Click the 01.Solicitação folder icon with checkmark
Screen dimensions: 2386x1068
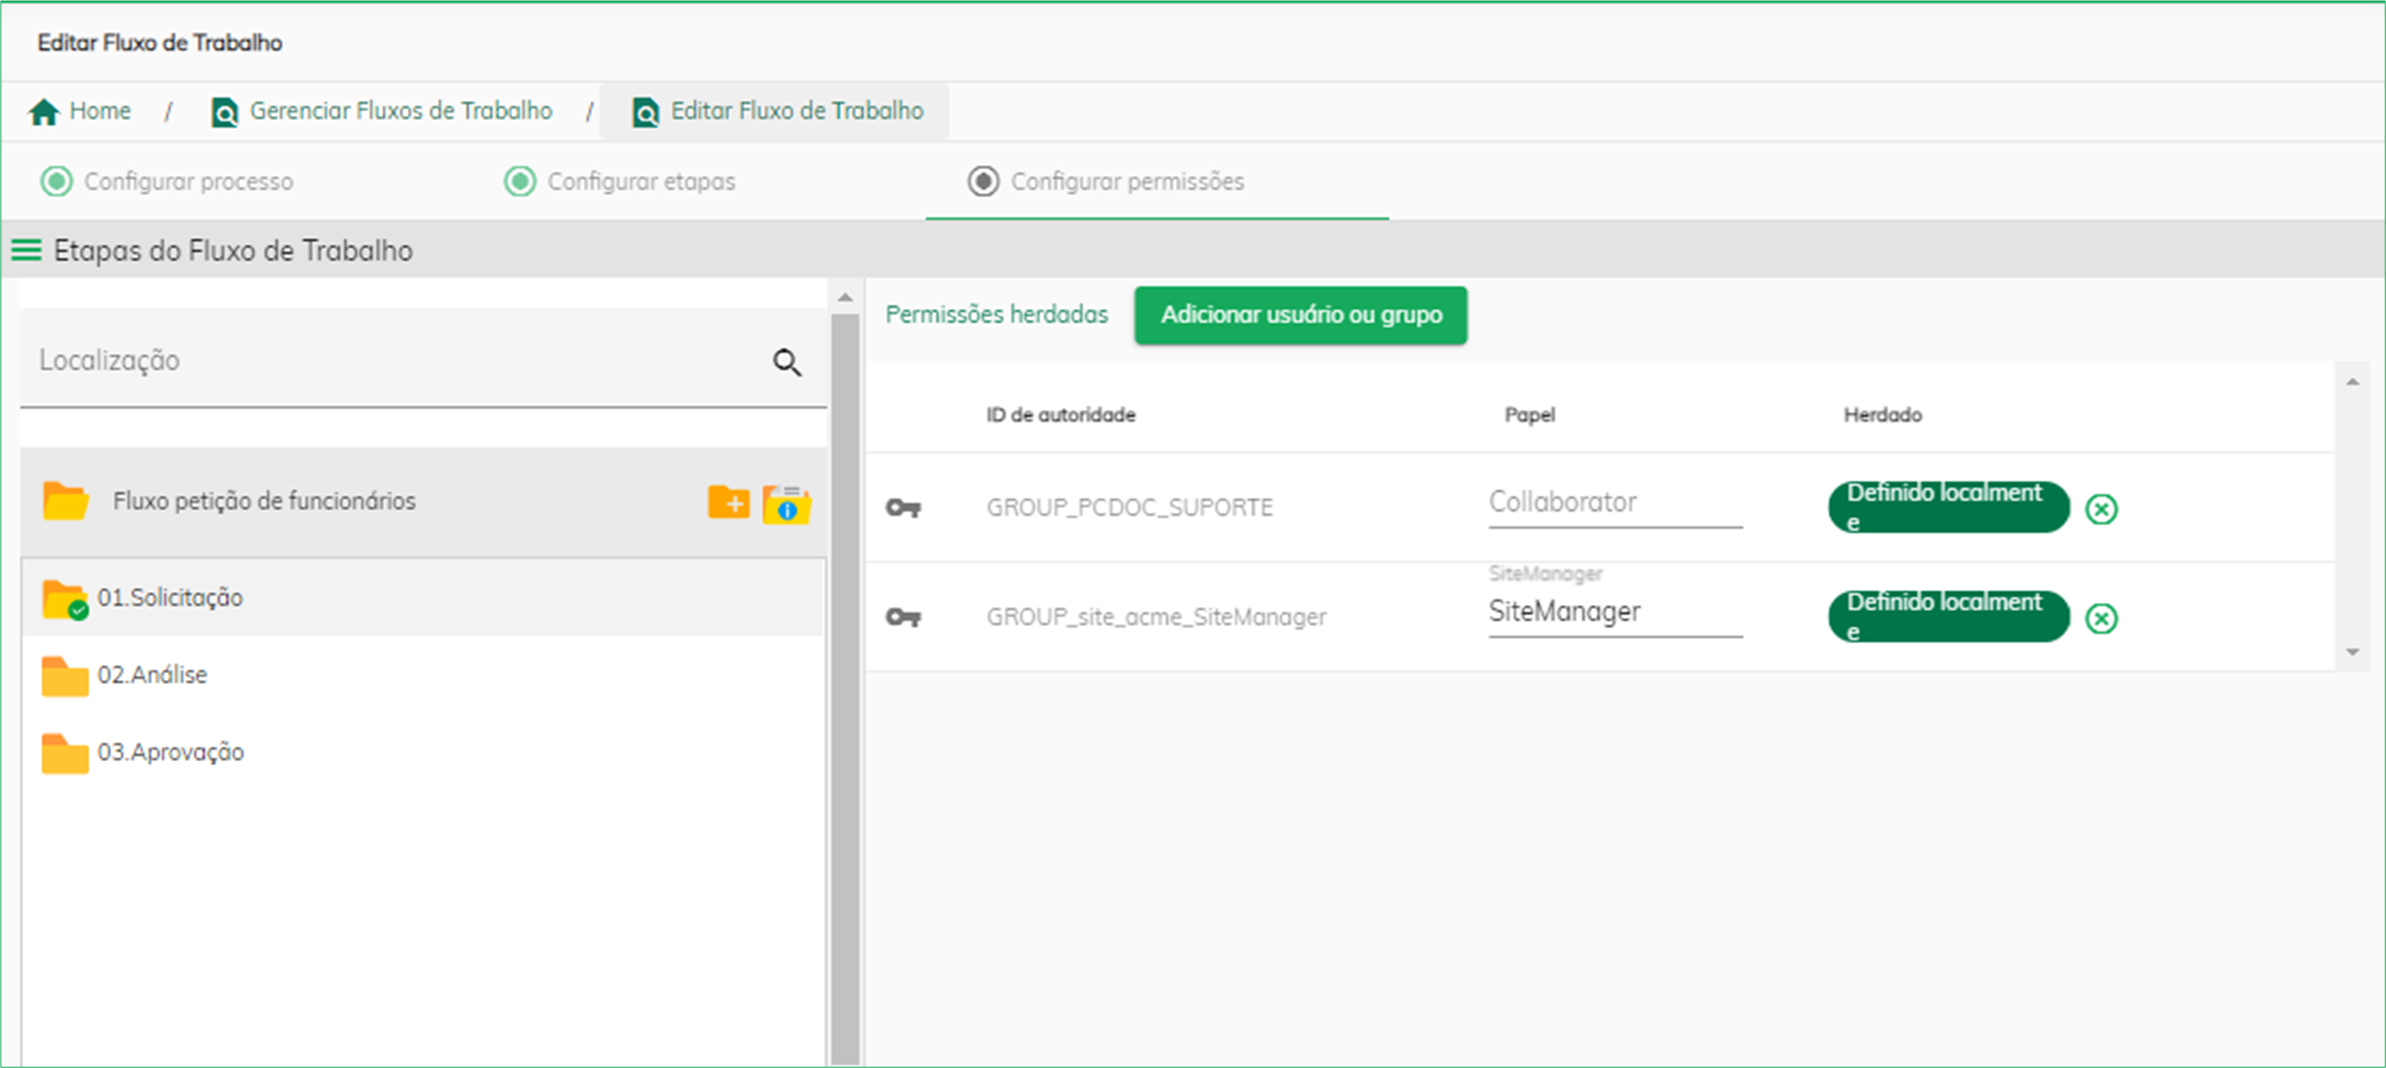point(65,599)
